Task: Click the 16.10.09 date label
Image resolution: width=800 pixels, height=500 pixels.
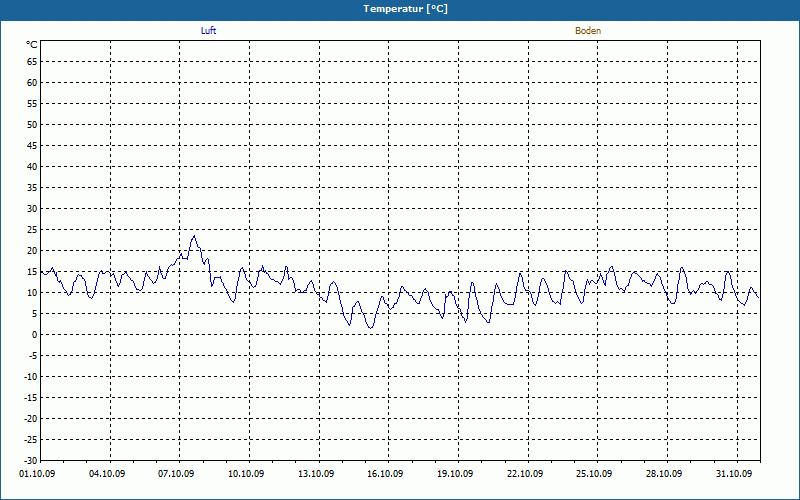Action: pyautogui.click(x=385, y=474)
